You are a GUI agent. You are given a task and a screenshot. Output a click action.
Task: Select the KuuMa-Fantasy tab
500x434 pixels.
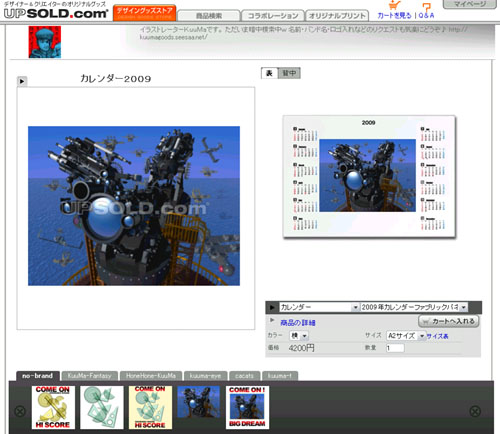tap(89, 376)
